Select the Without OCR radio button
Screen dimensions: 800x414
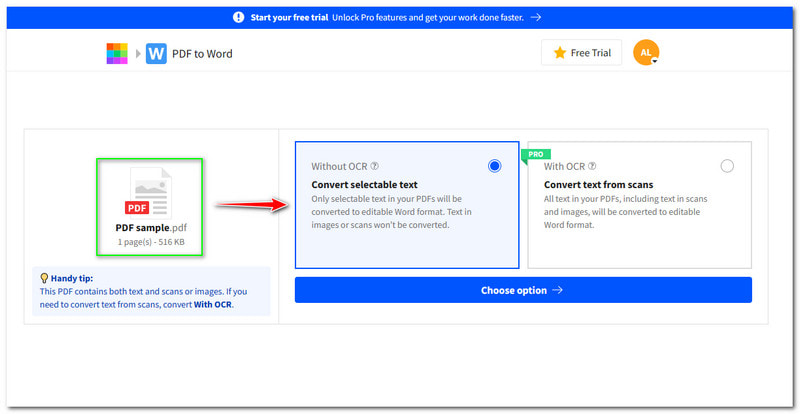494,166
